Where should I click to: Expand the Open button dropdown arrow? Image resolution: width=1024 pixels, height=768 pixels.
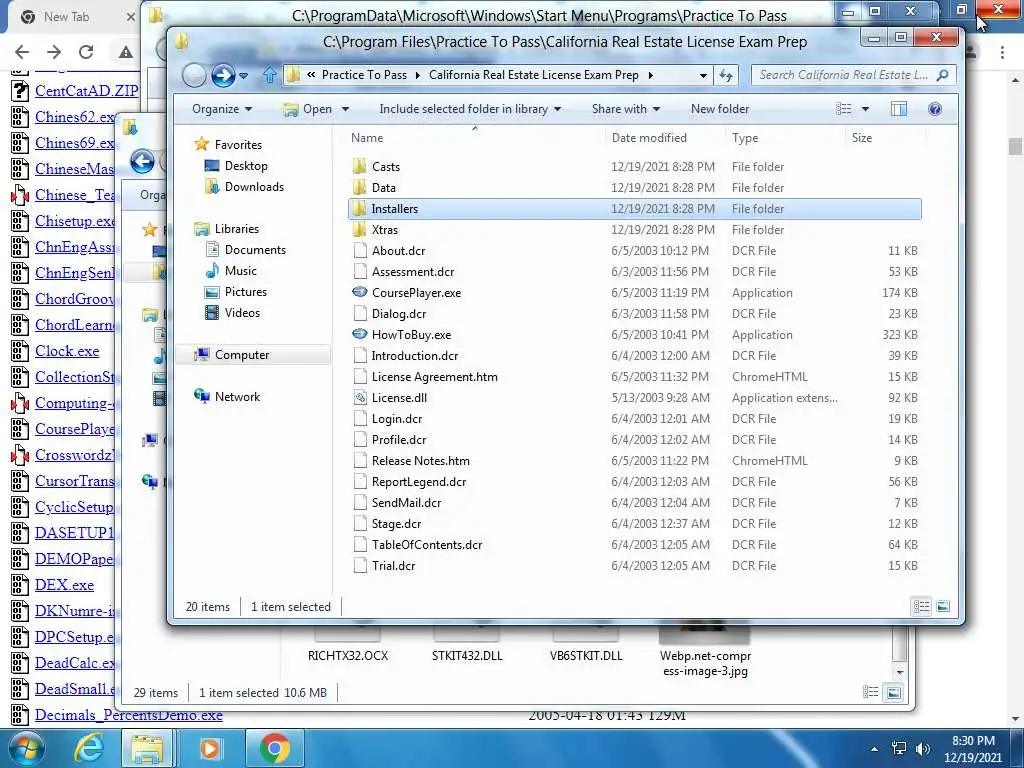[345, 109]
